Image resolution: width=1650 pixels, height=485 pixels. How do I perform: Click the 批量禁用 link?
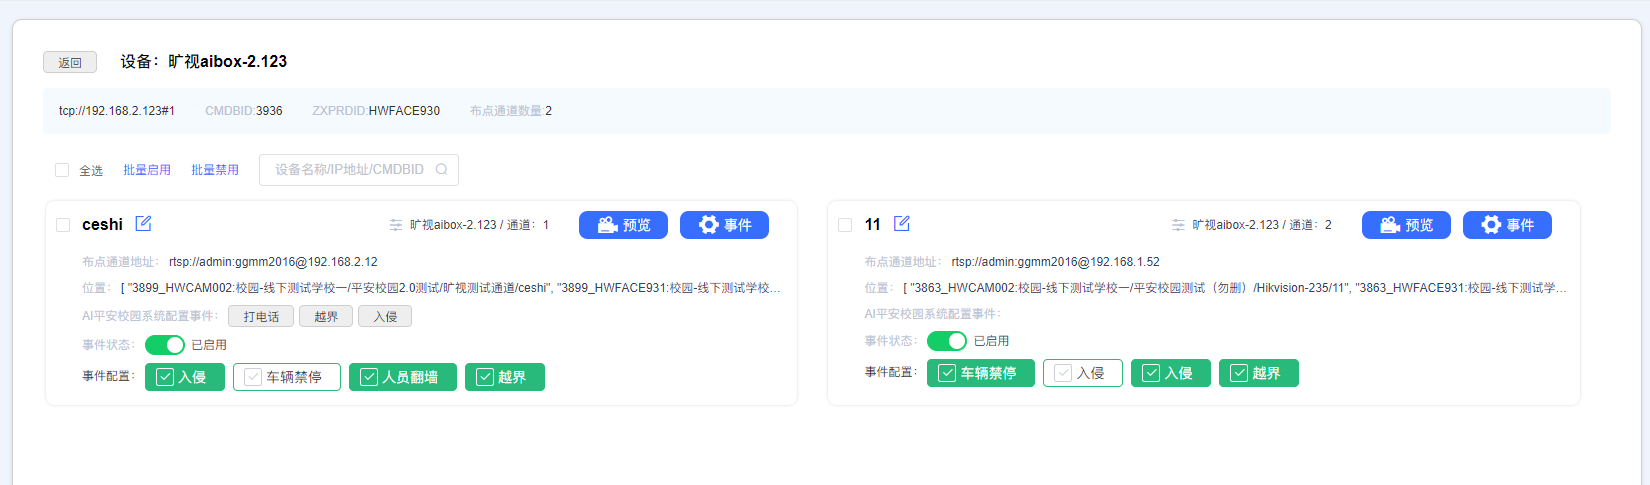tap(215, 170)
